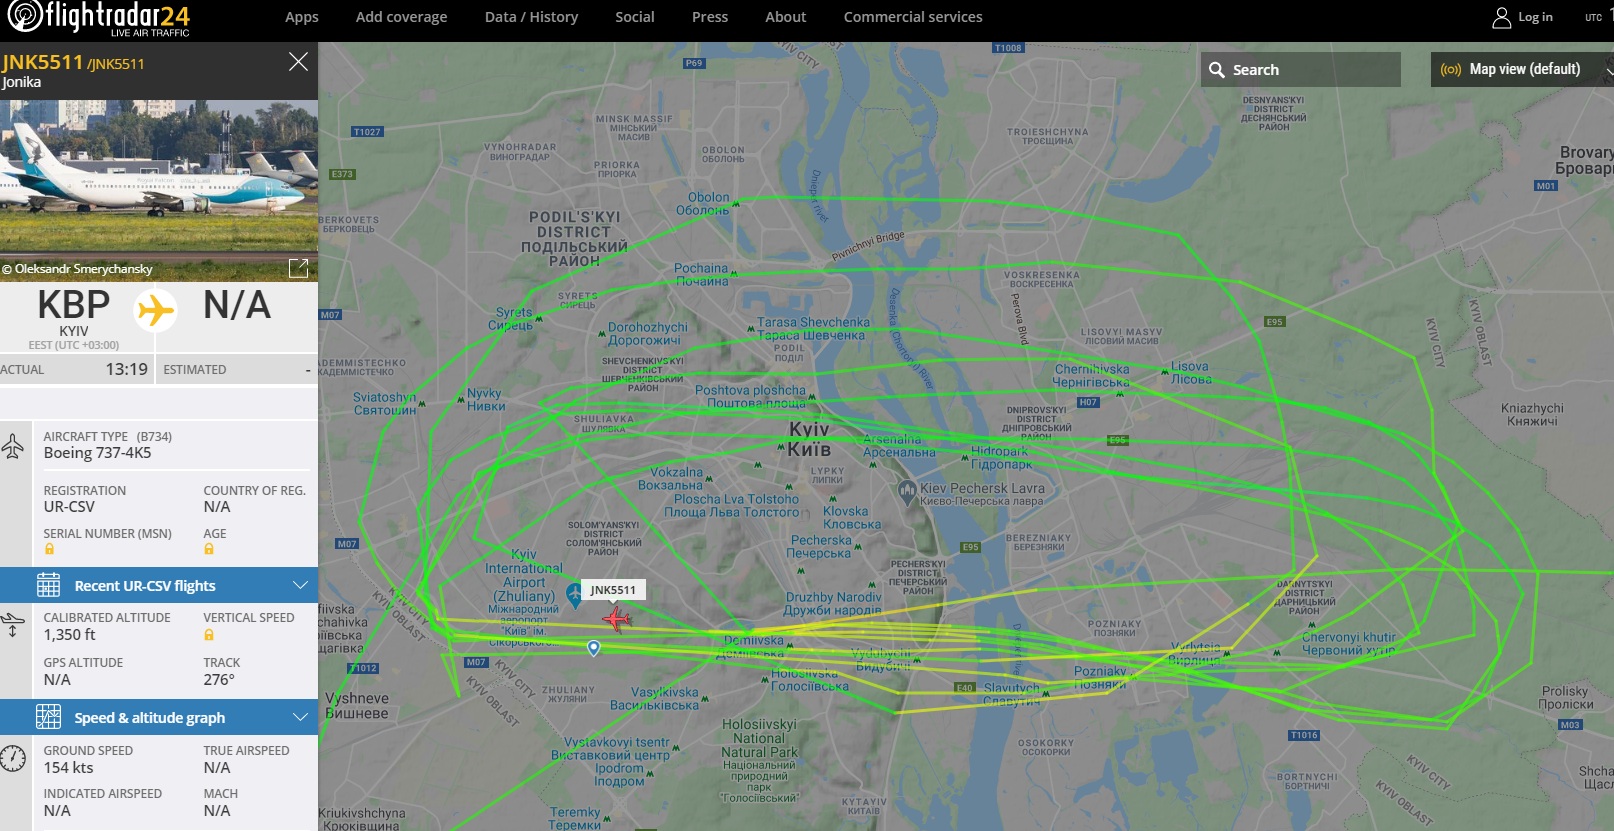Close the JNK5511 flight details panel

tap(298, 62)
